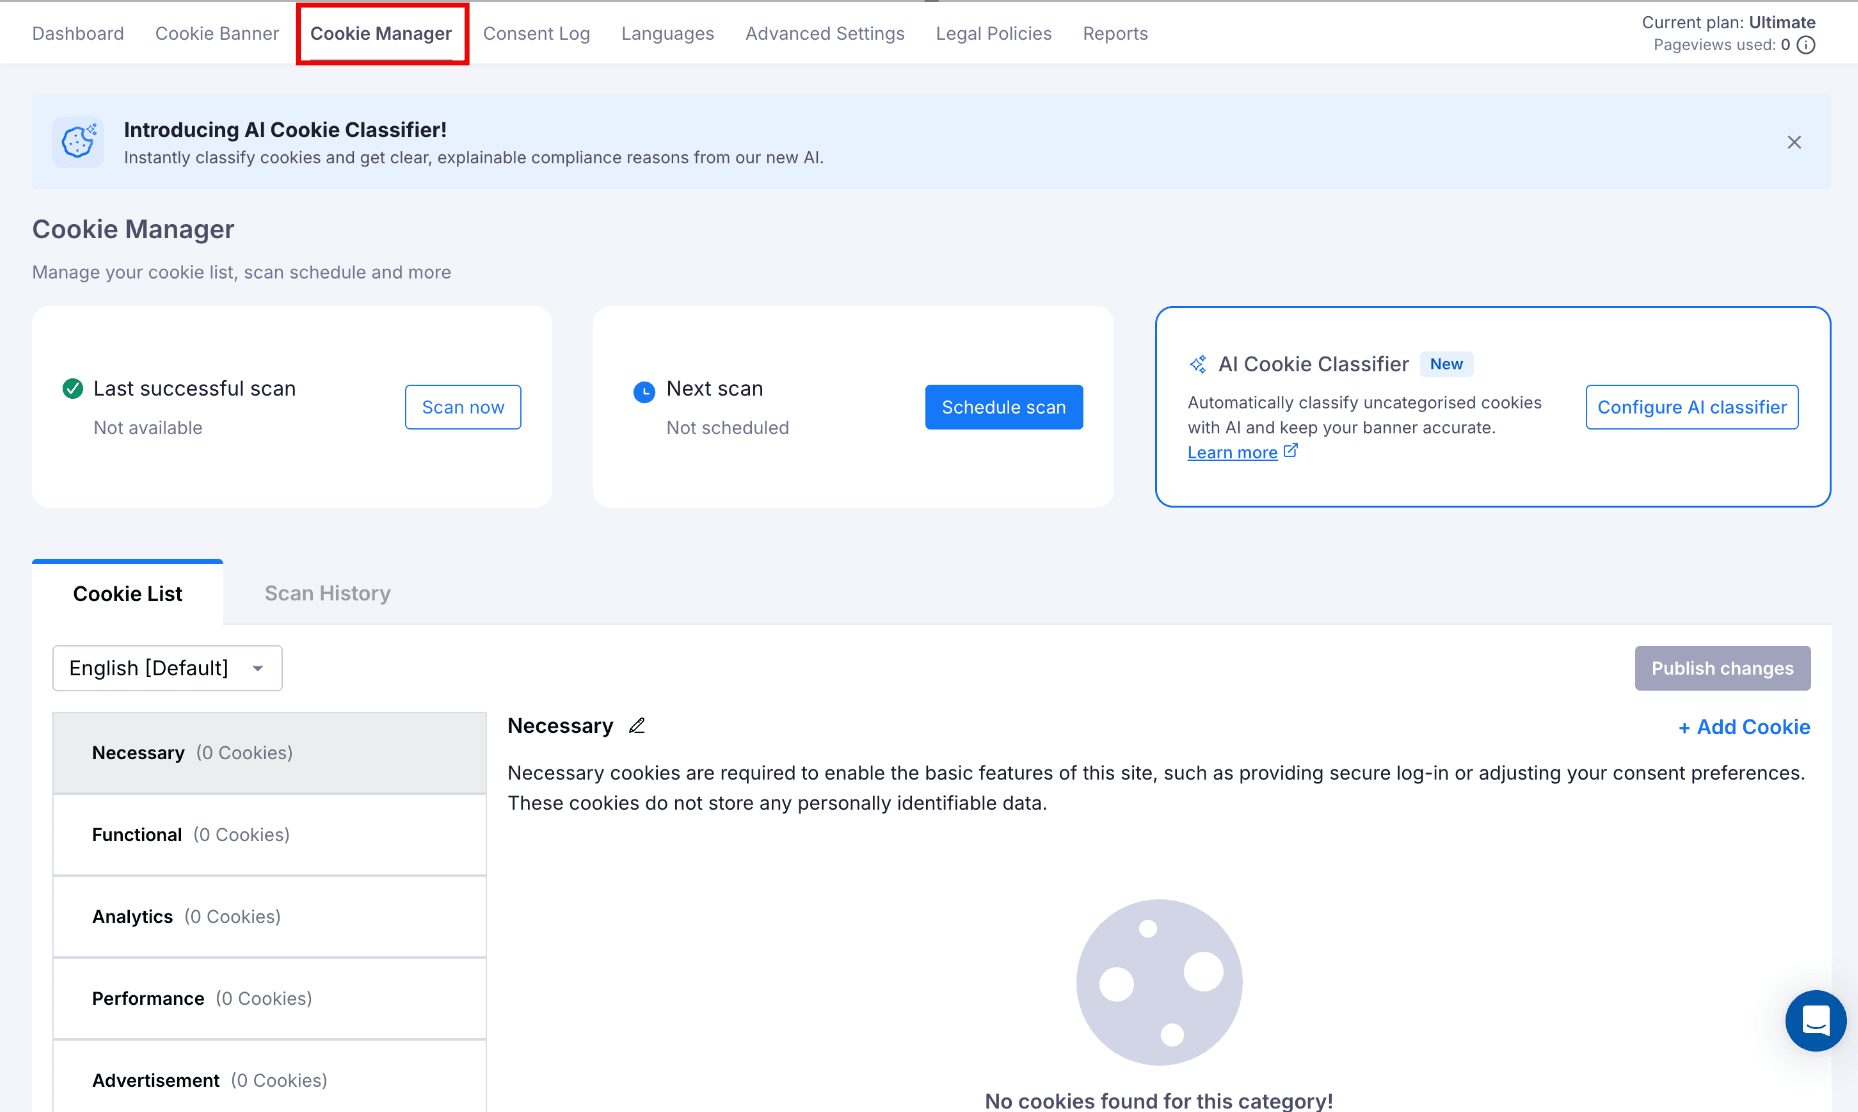The width and height of the screenshot is (1858, 1112).
Task: Close the AI Cookie Classifier announcement banner
Action: (x=1794, y=142)
